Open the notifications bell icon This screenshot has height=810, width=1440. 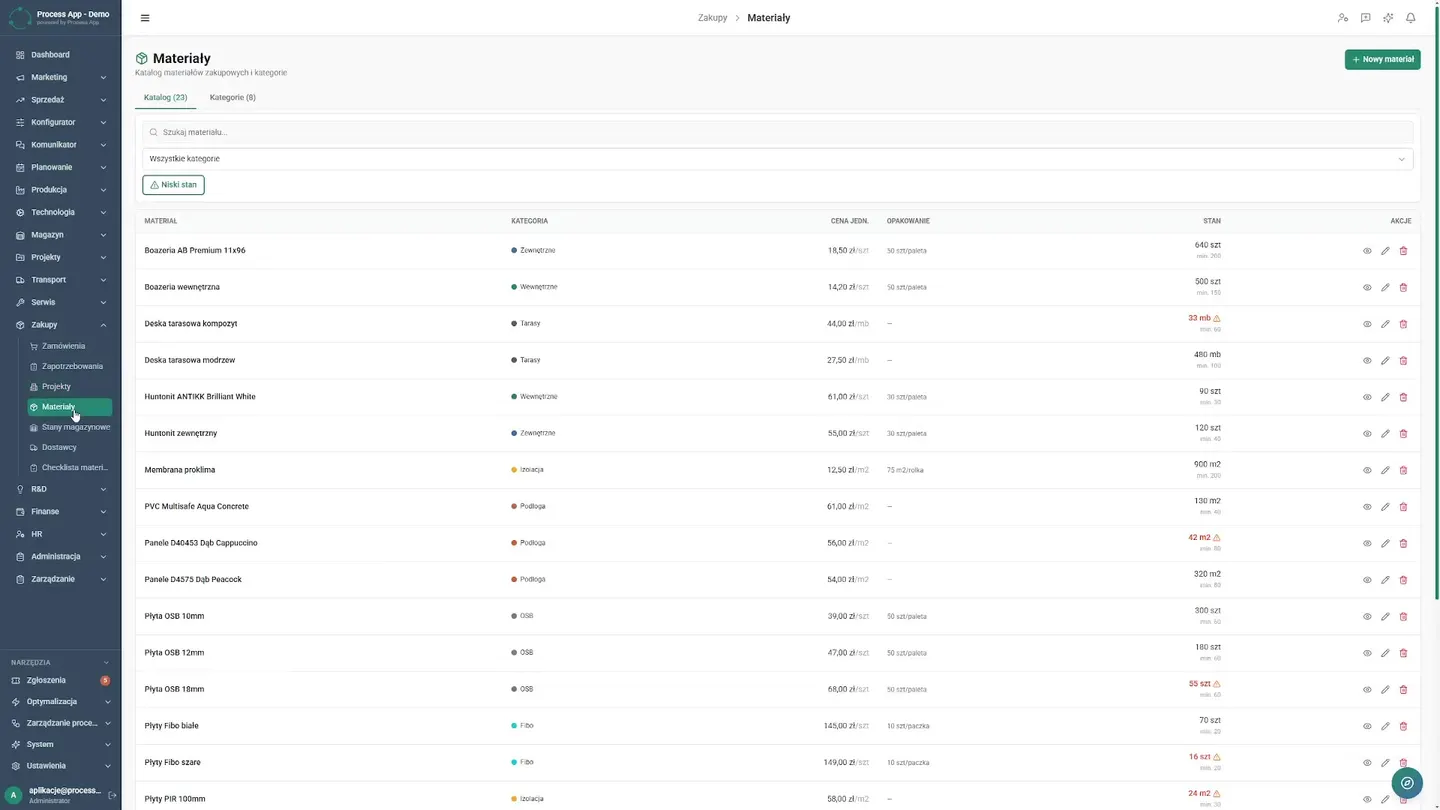[1411, 18]
